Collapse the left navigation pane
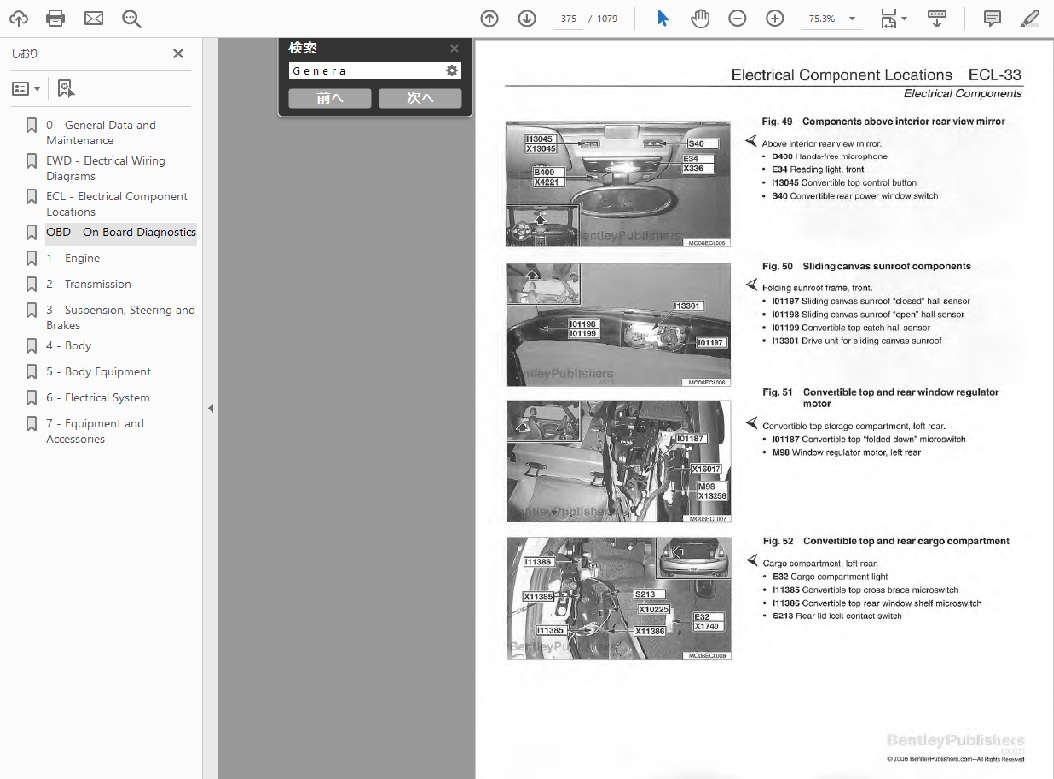 tap(210, 408)
